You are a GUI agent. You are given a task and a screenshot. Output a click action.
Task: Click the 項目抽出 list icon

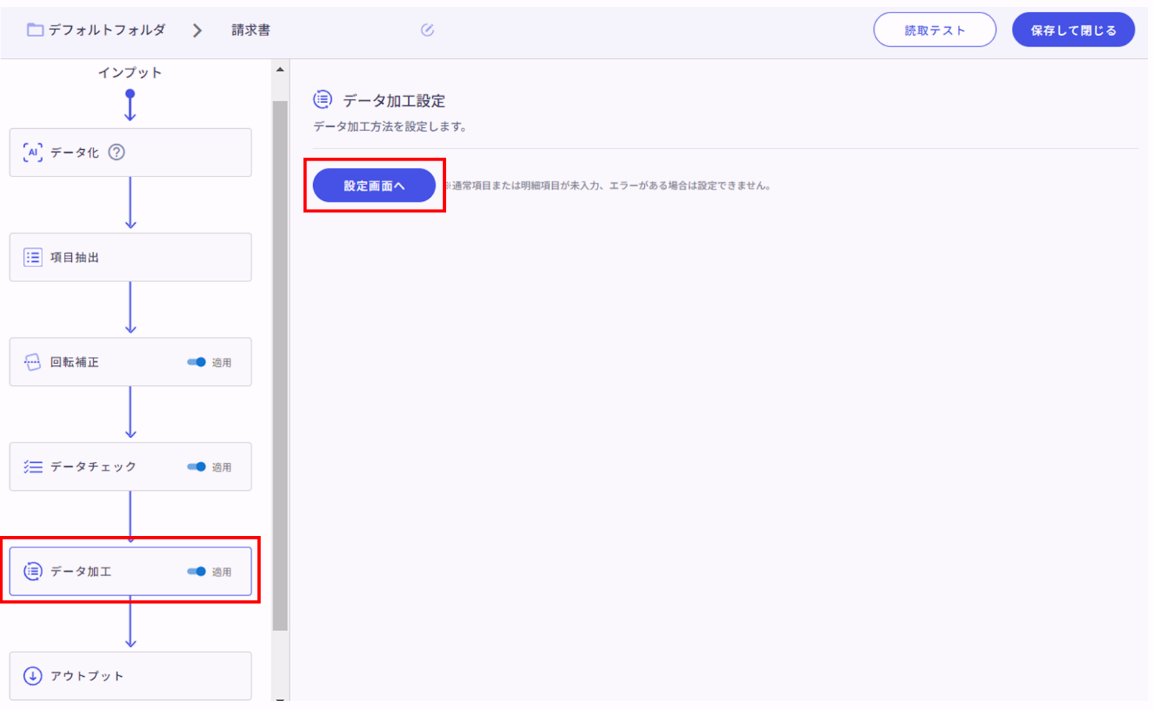[x=32, y=258]
